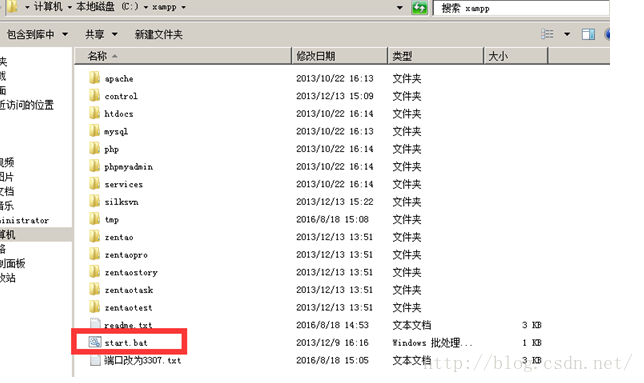Sort by the 大小 column header
Image resolution: width=644 pixels, height=383 pixels.
click(x=516, y=56)
